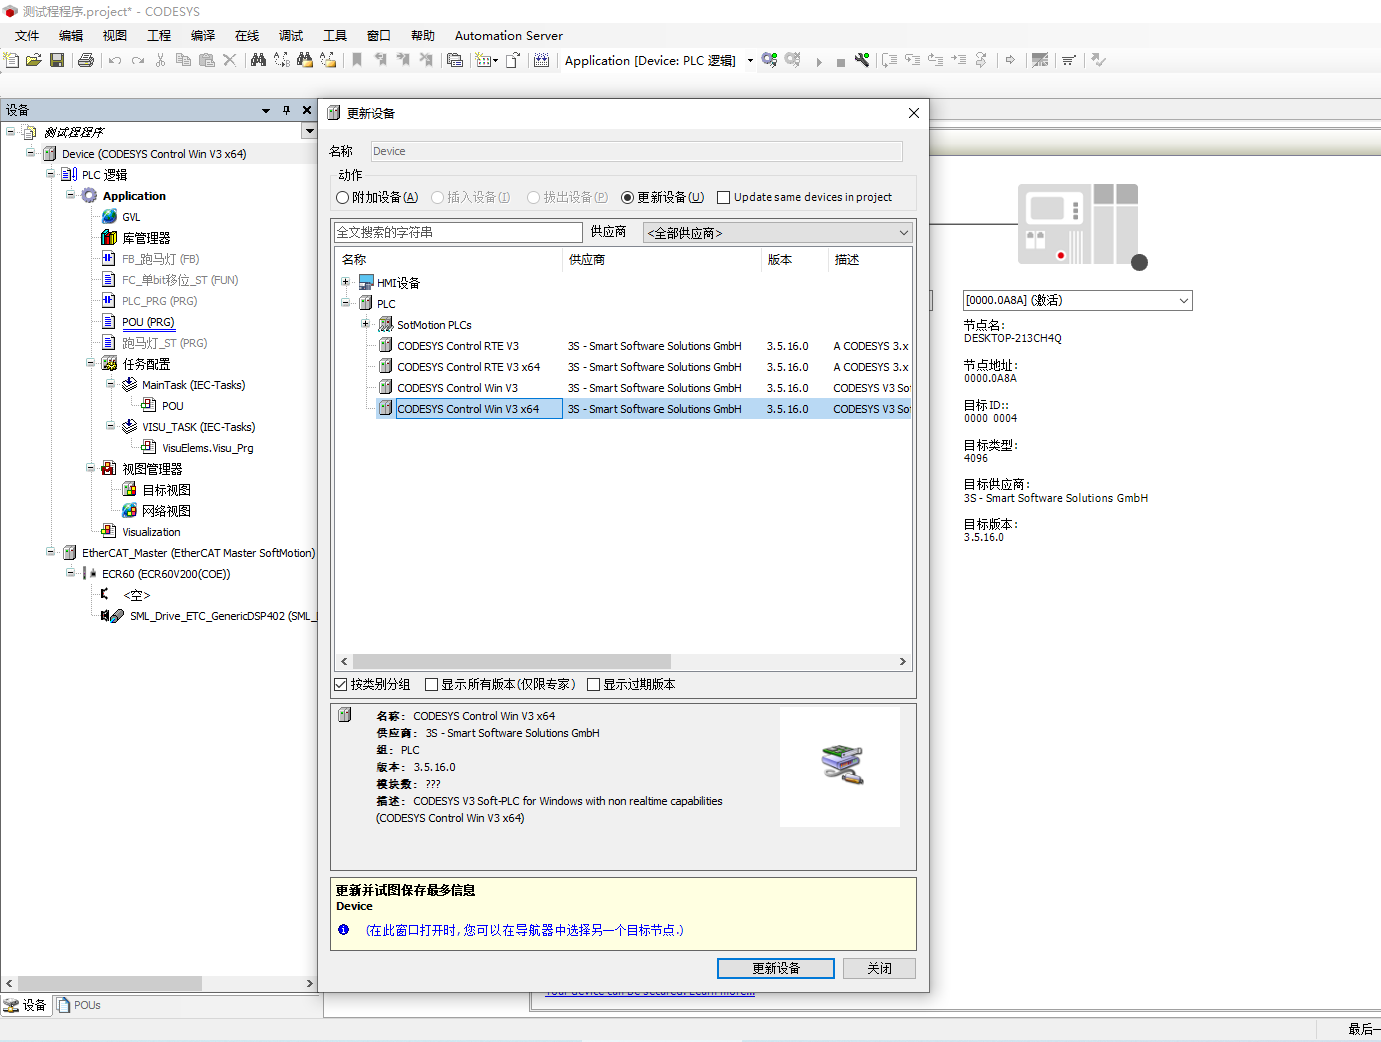The image size is (1381, 1042).
Task: Open the 工程 menu
Action: (159, 35)
